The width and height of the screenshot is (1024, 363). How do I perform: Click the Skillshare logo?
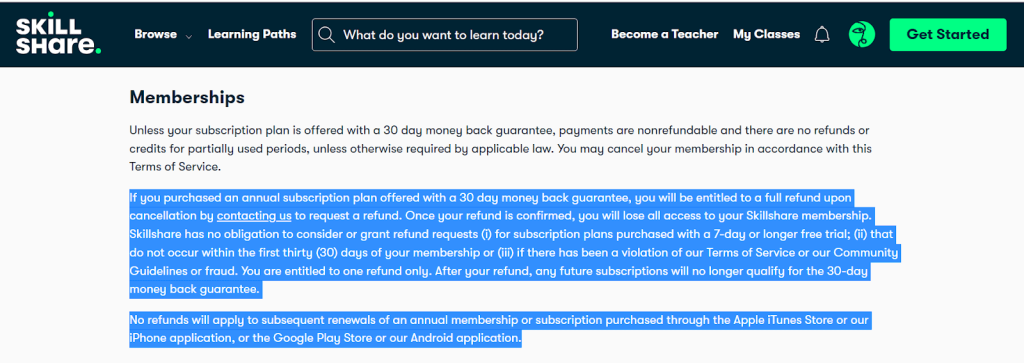click(59, 35)
